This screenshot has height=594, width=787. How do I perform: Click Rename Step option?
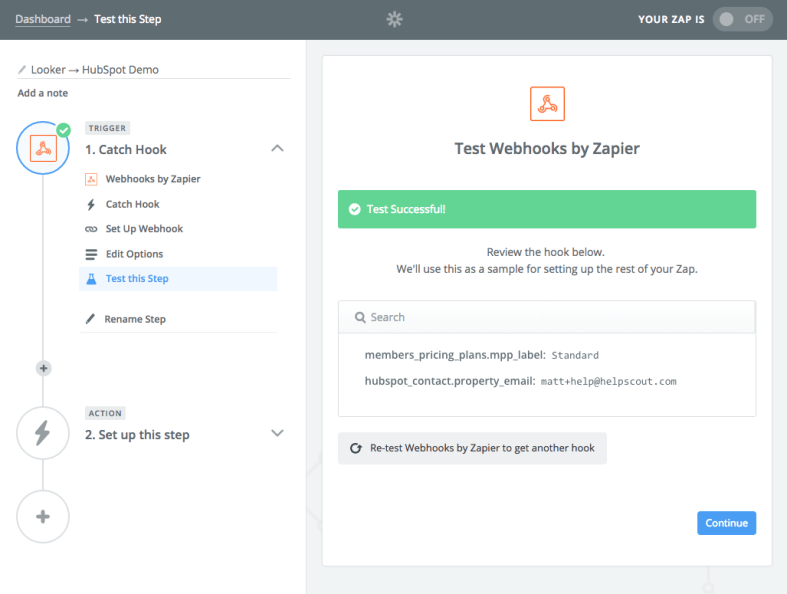135,319
